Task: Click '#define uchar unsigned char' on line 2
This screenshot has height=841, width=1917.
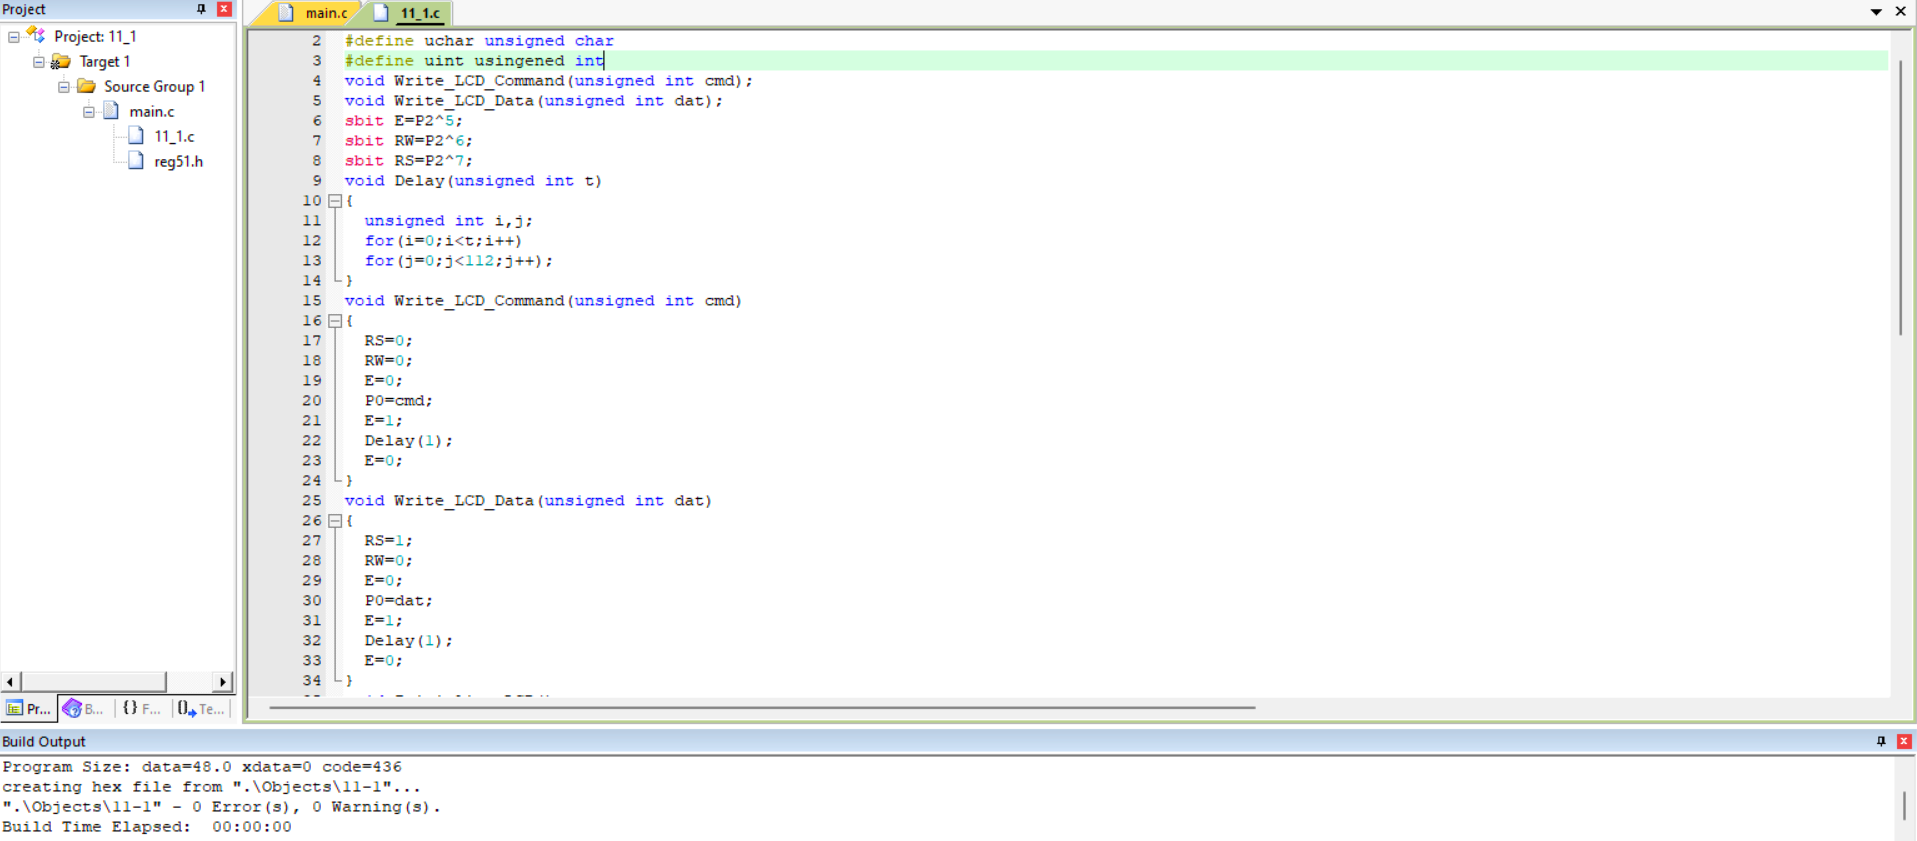Action: (x=479, y=41)
